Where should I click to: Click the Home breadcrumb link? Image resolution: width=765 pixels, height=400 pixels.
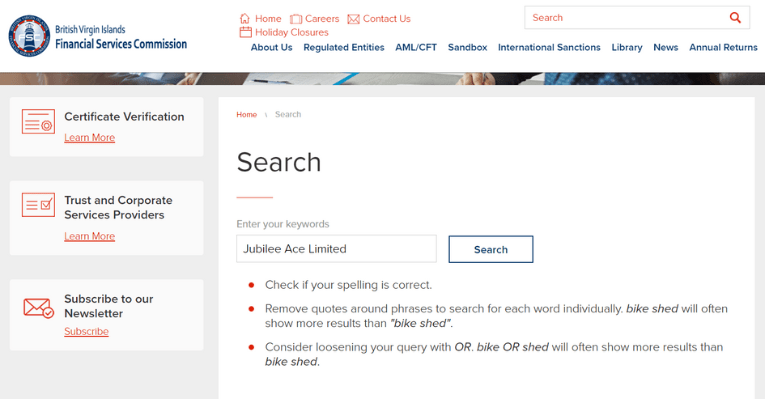[246, 115]
